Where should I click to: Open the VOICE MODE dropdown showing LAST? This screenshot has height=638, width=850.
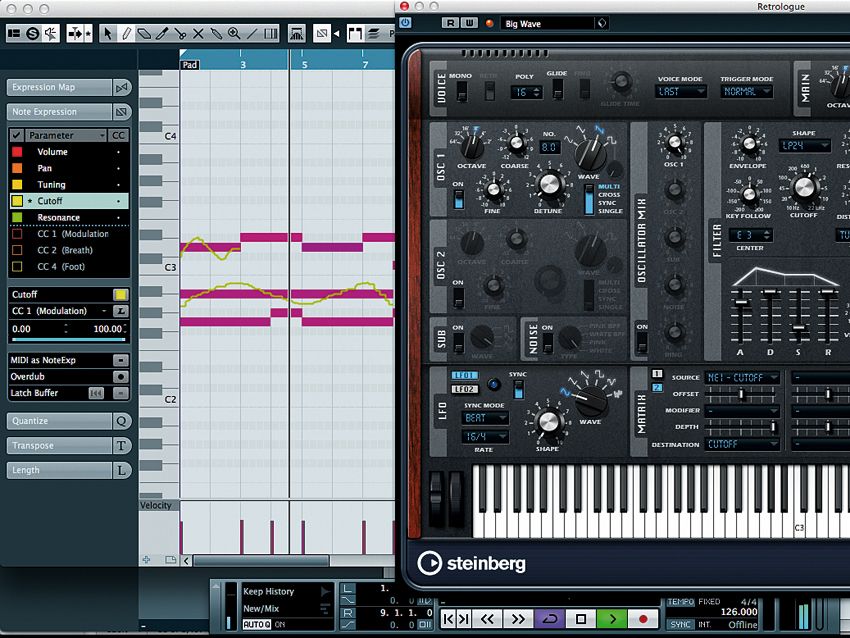pyautogui.click(x=680, y=91)
